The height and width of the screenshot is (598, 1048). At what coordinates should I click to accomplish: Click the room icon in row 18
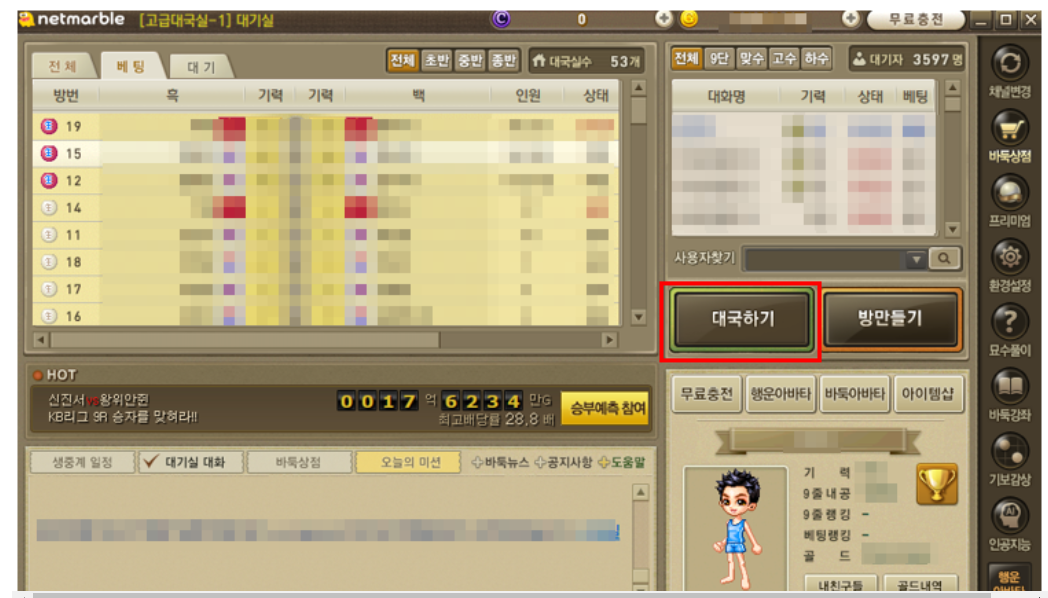[49, 262]
